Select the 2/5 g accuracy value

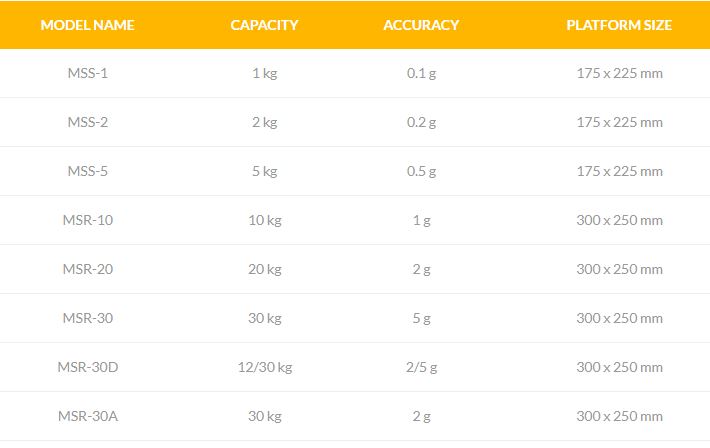tap(421, 367)
